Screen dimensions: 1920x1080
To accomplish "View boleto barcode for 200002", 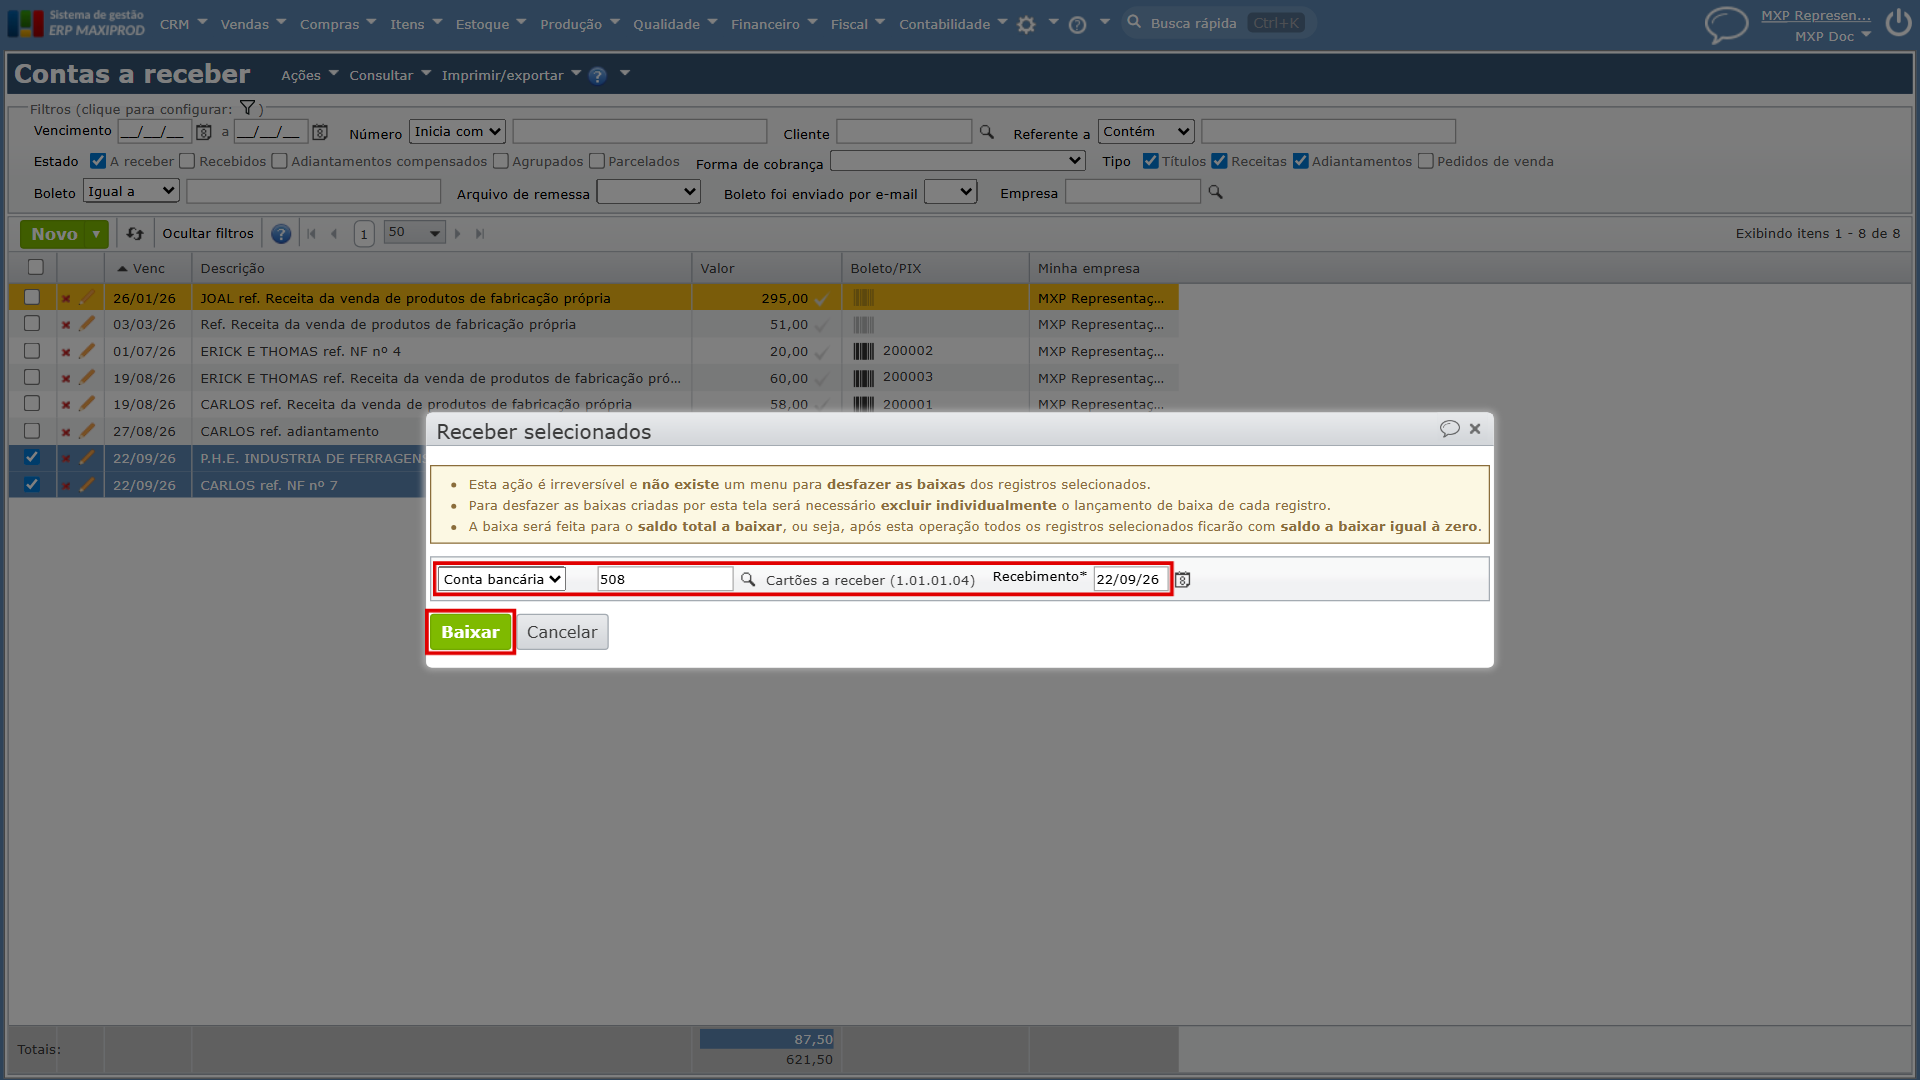I will tap(863, 351).
